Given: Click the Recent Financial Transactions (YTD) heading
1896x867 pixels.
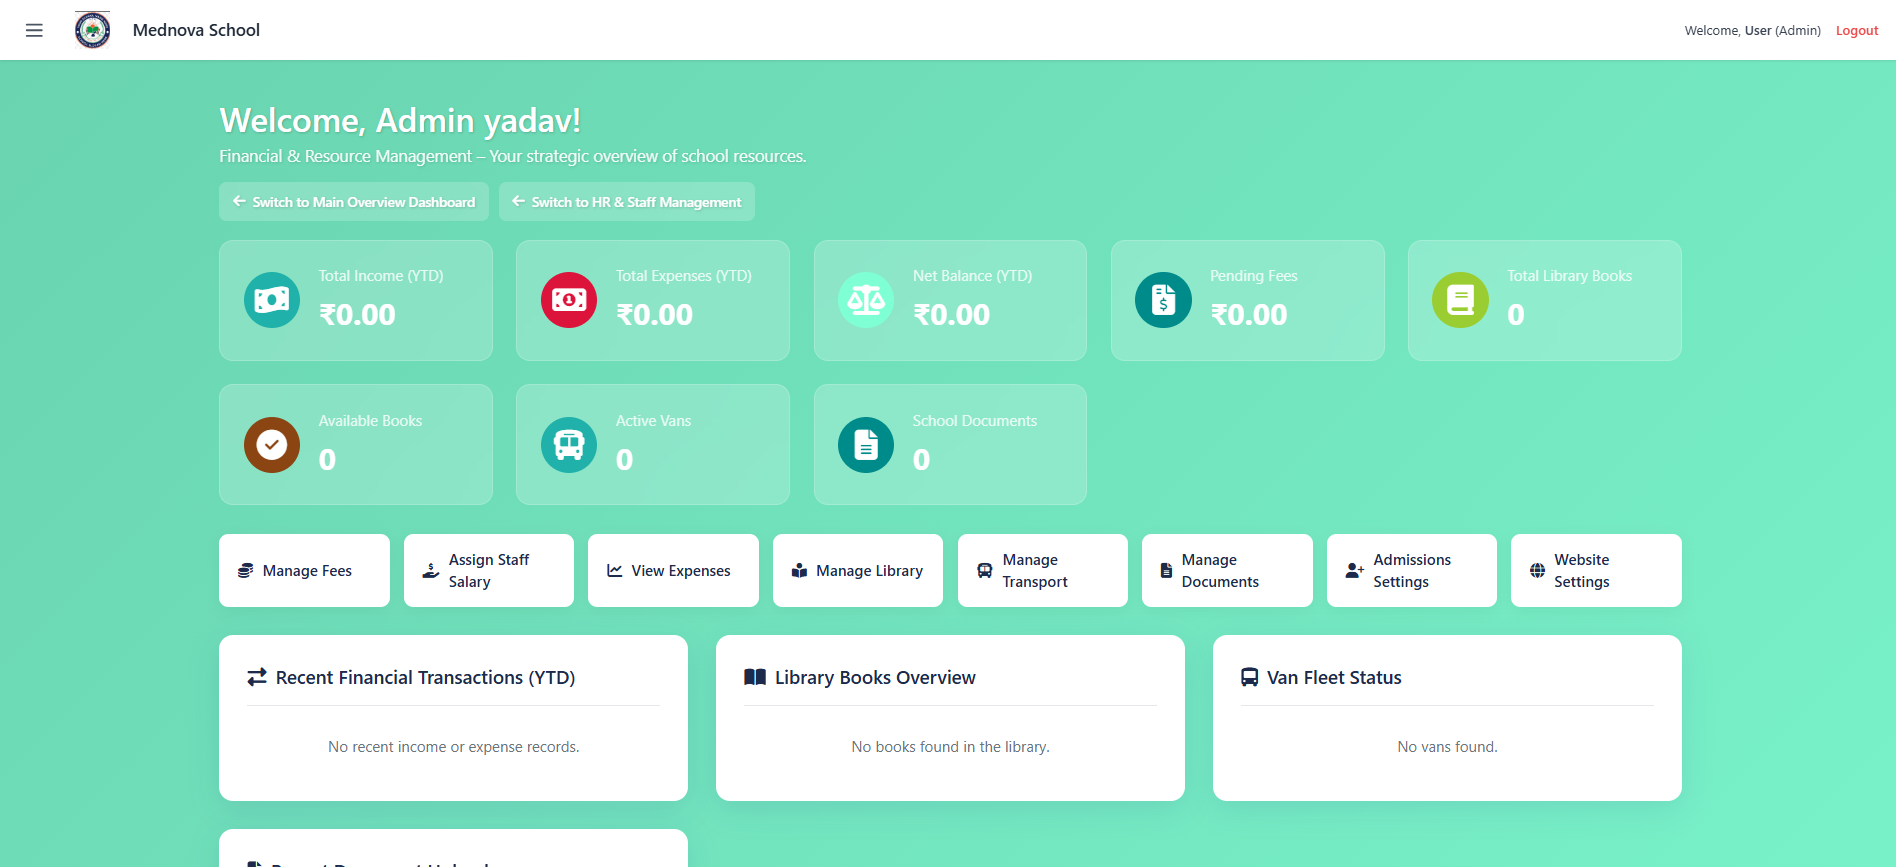Looking at the screenshot, I should pyautogui.click(x=425, y=677).
